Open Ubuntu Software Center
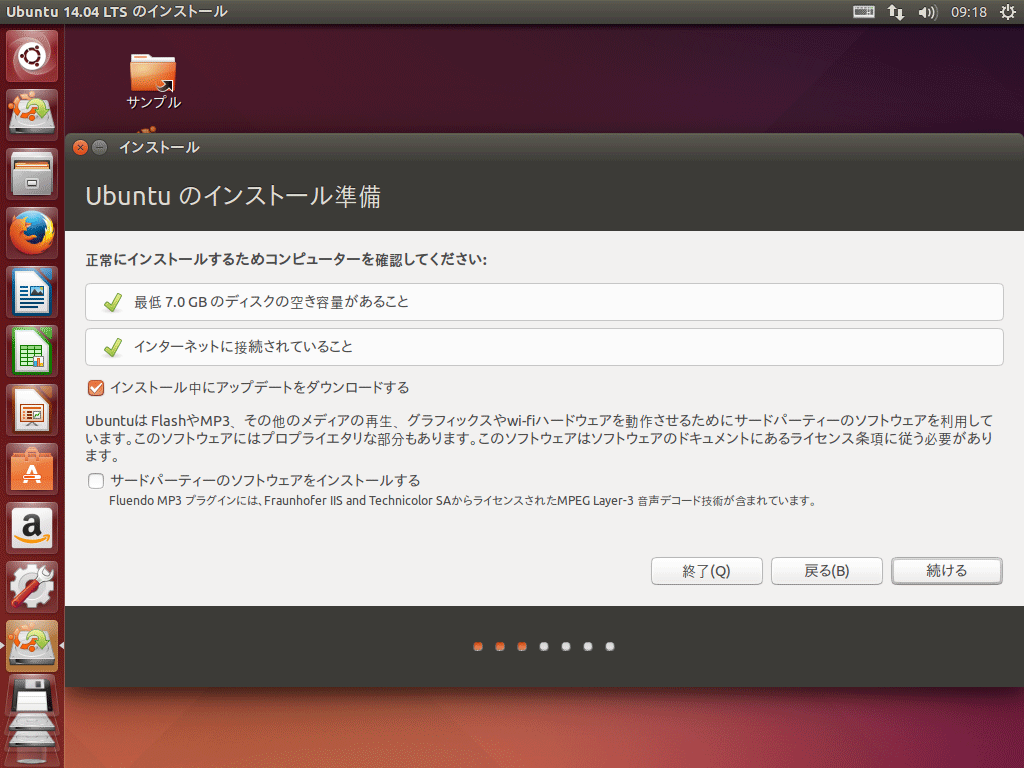Screen dimensions: 1024x768 [x=31, y=469]
